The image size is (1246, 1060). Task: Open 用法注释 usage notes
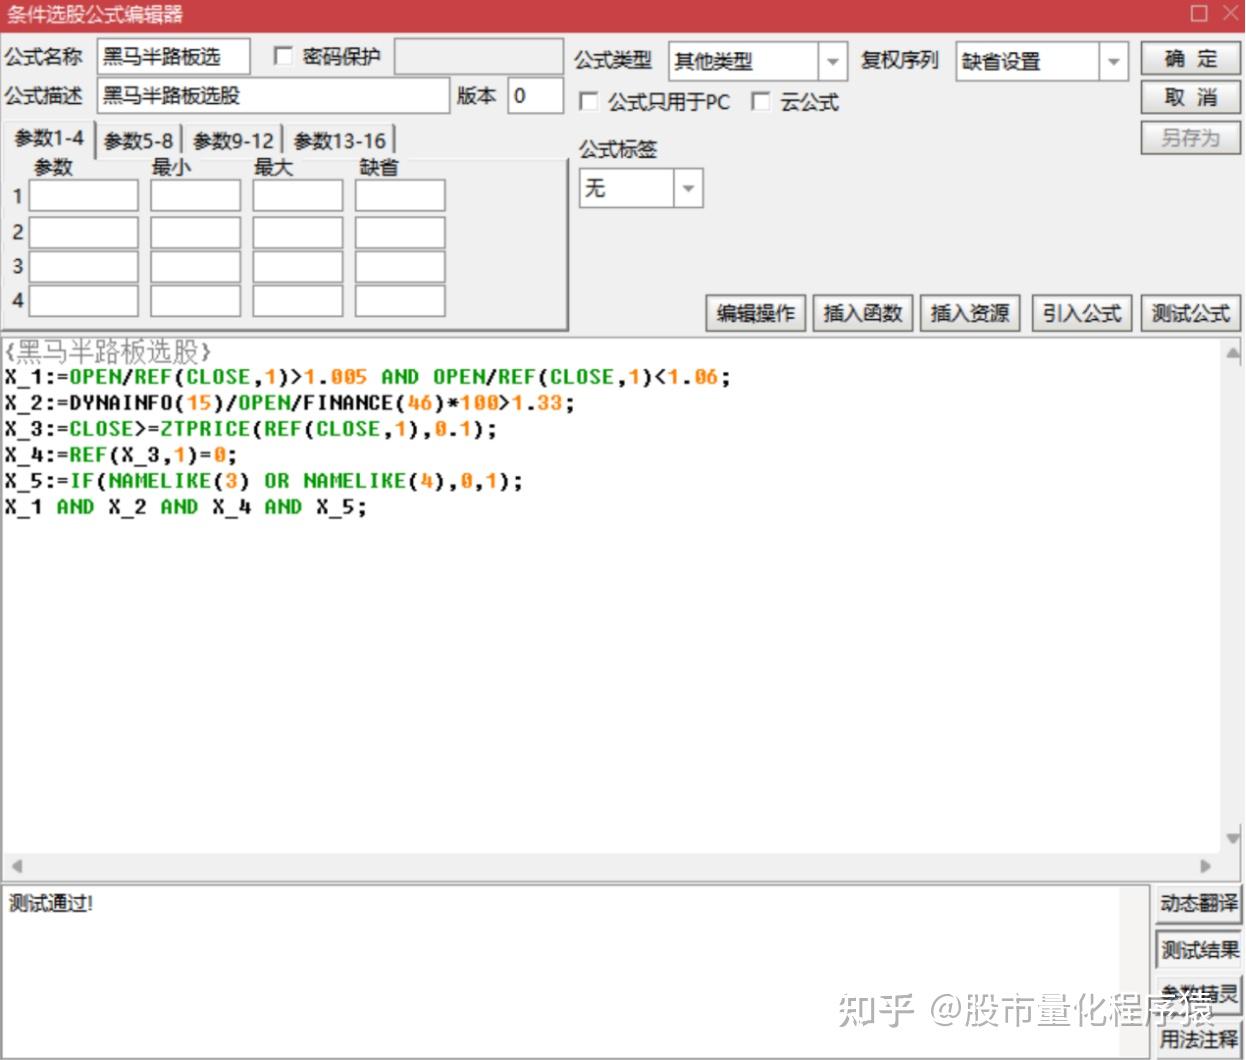click(x=1198, y=1038)
